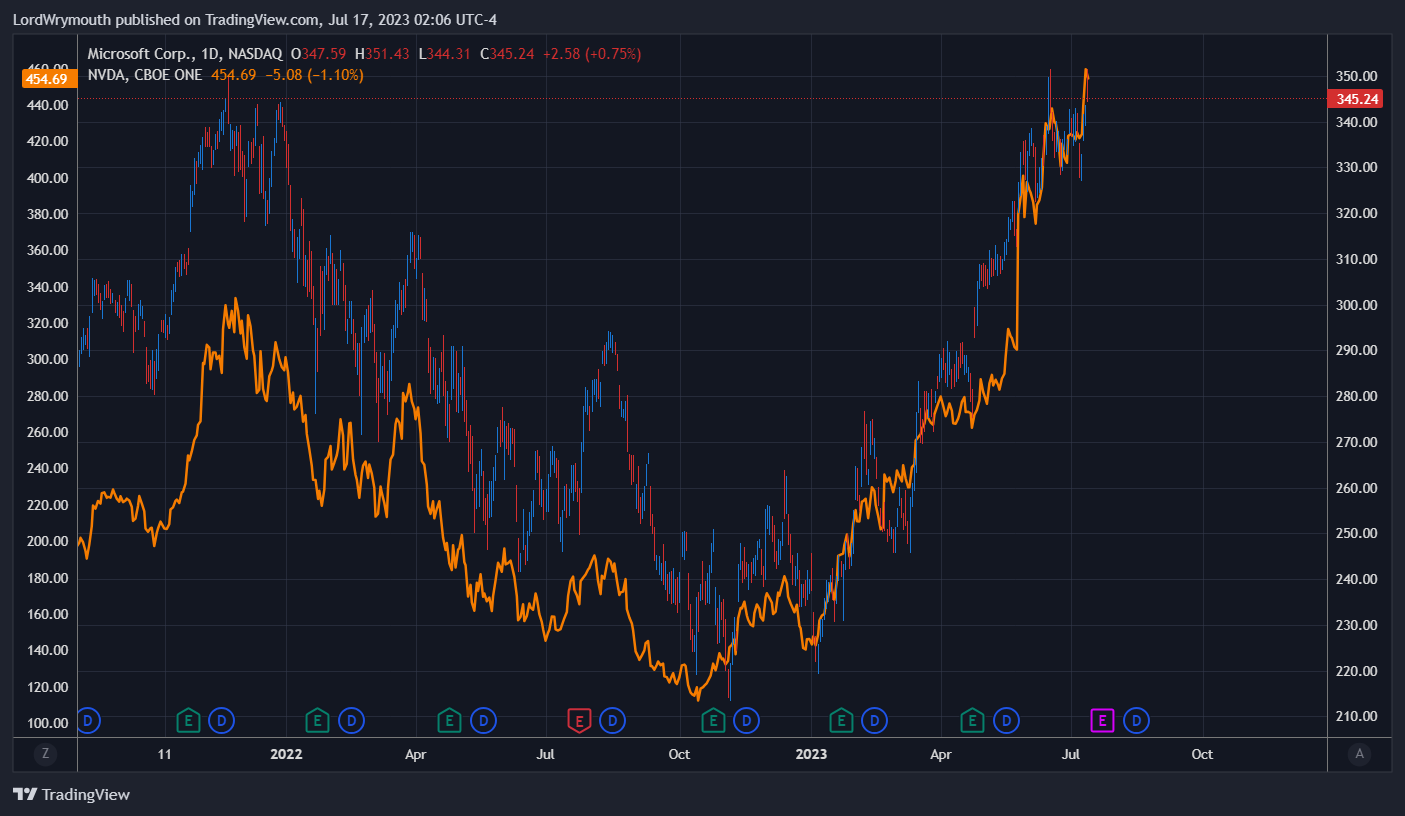The width and height of the screenshot is (1405, 816).
Task: Click the 2023 label on time axis
Action: pyautogui.click(x=811, y=754)
